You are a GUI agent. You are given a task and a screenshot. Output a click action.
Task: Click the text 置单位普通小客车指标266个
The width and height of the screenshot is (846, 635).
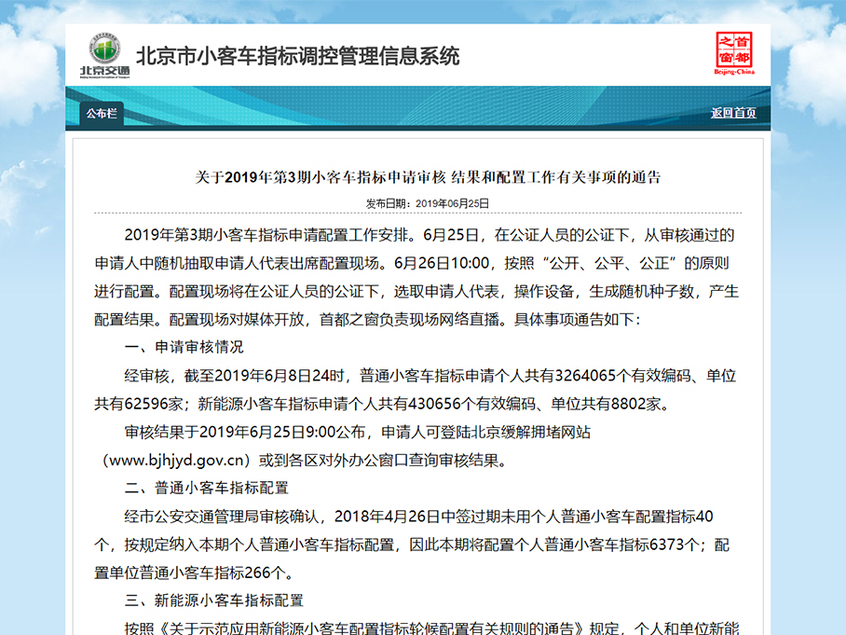(189, 572)
